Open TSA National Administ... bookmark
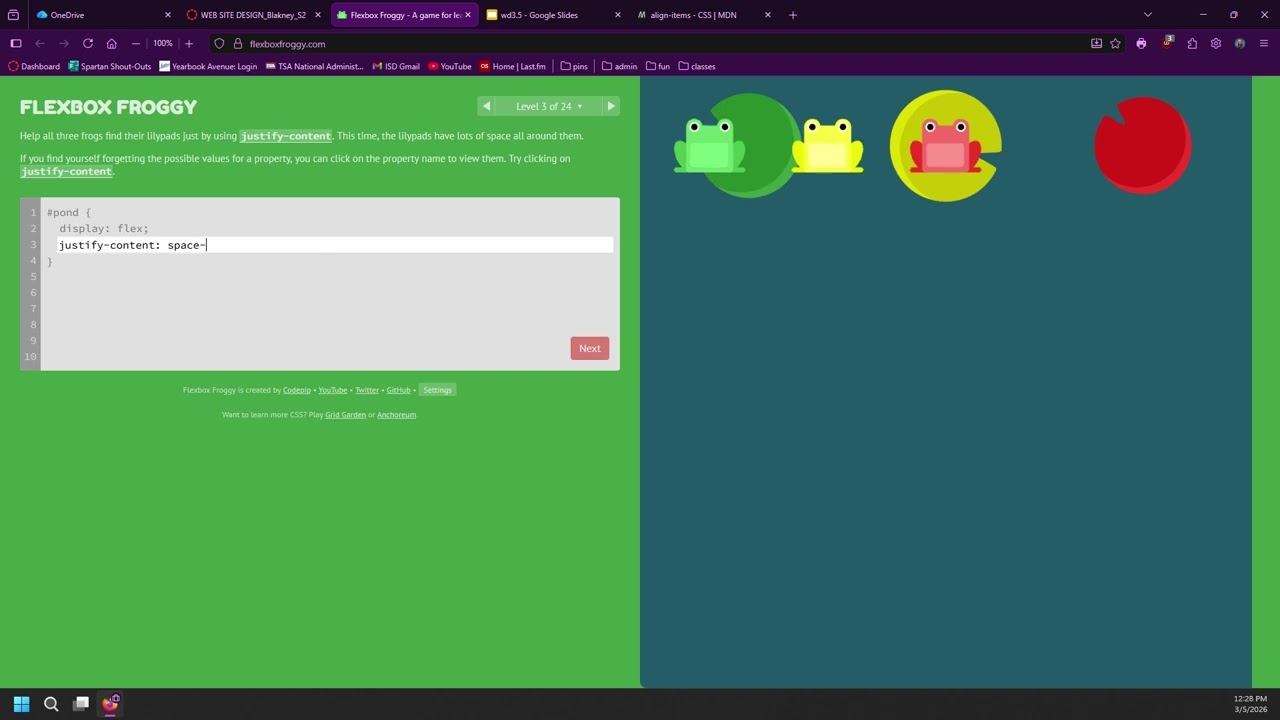Screen dimensions: 1280x720 [x=315, y=66]
